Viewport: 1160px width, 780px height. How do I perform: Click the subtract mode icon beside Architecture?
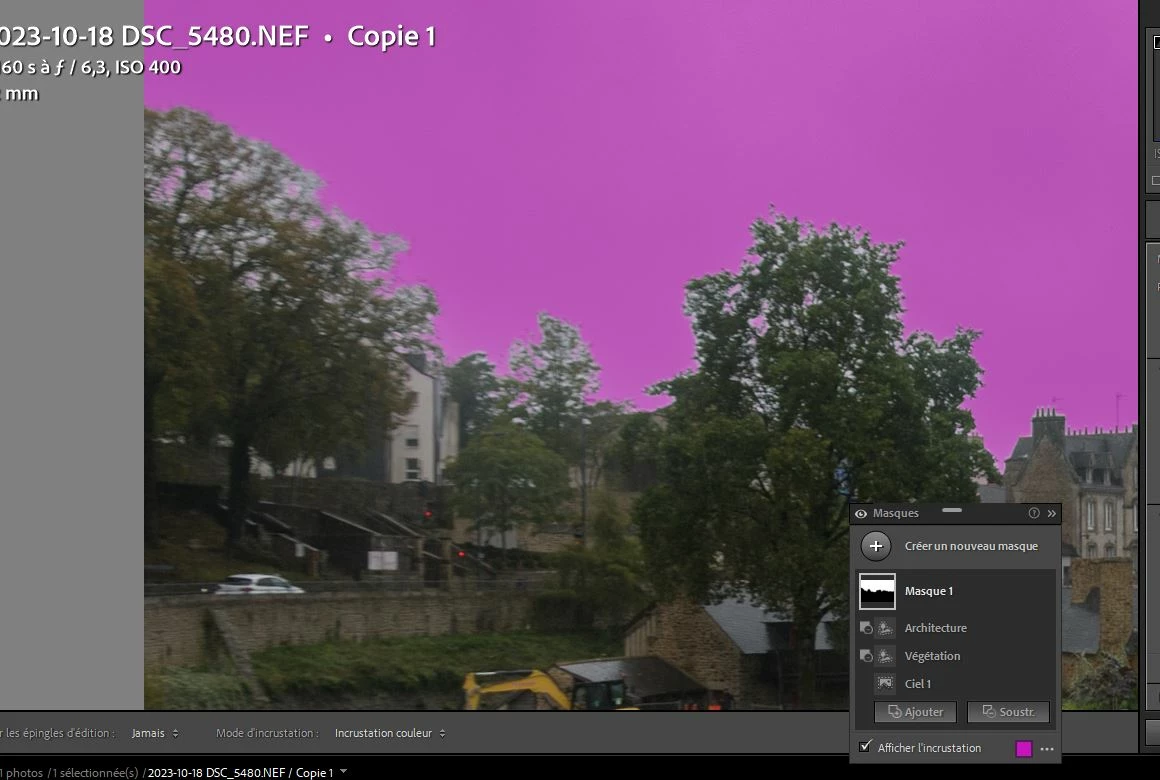click(x=866, y=628)
